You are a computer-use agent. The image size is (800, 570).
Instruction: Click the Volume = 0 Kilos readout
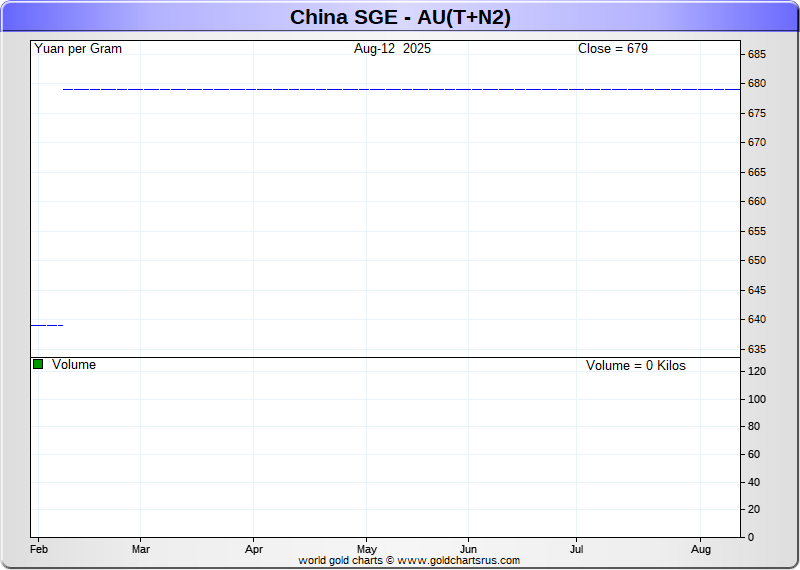[x=635, y=366]
